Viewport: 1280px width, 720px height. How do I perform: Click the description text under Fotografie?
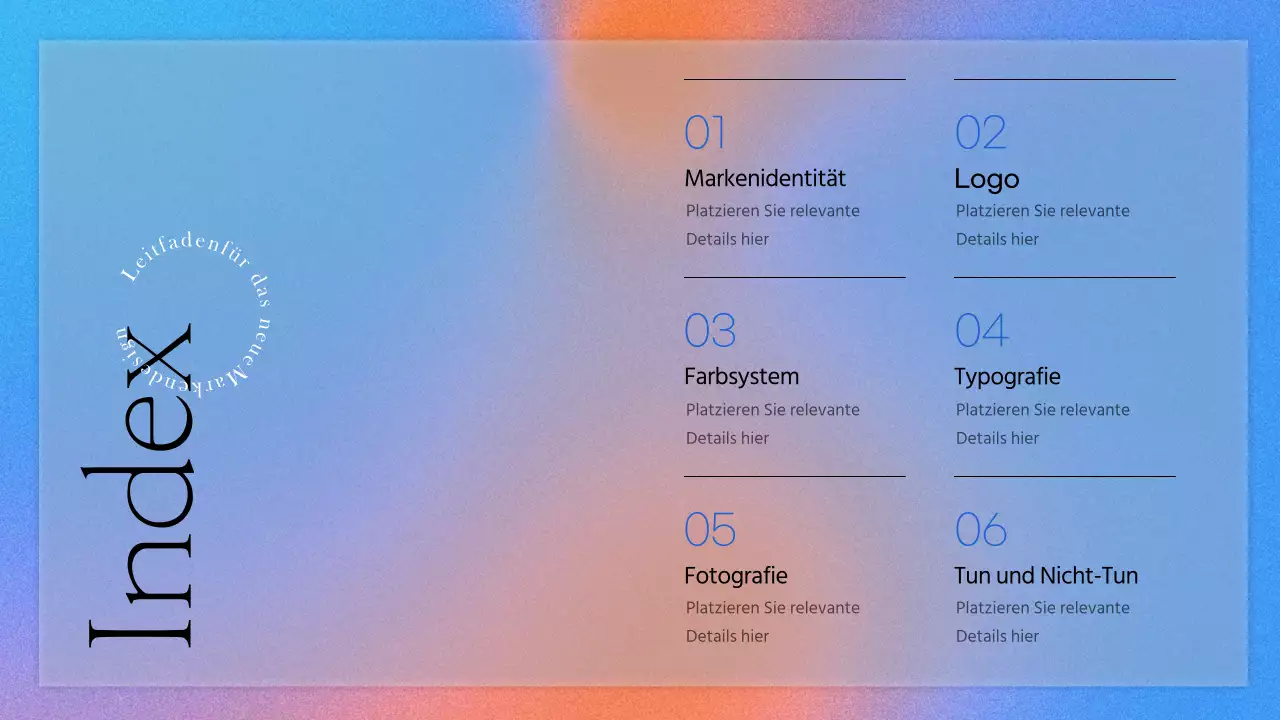tap(772, 621)
